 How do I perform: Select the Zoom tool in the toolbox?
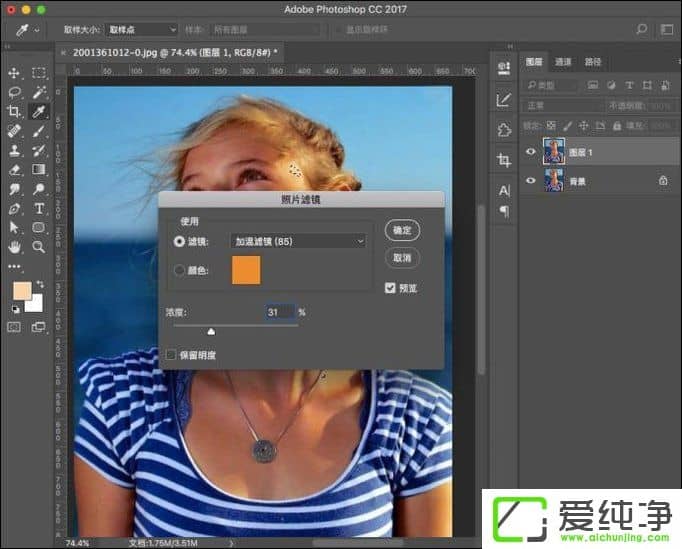click(x=39, y=246)
